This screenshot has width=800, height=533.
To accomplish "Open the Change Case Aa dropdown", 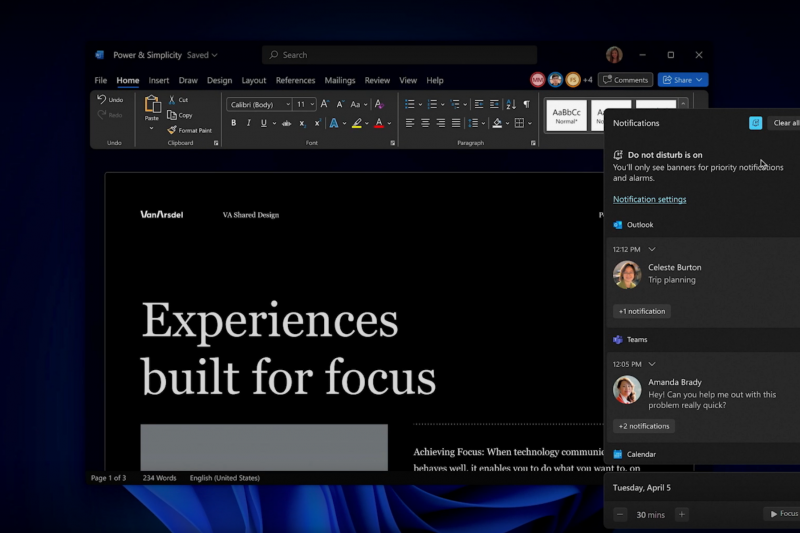I will [359, 104].
